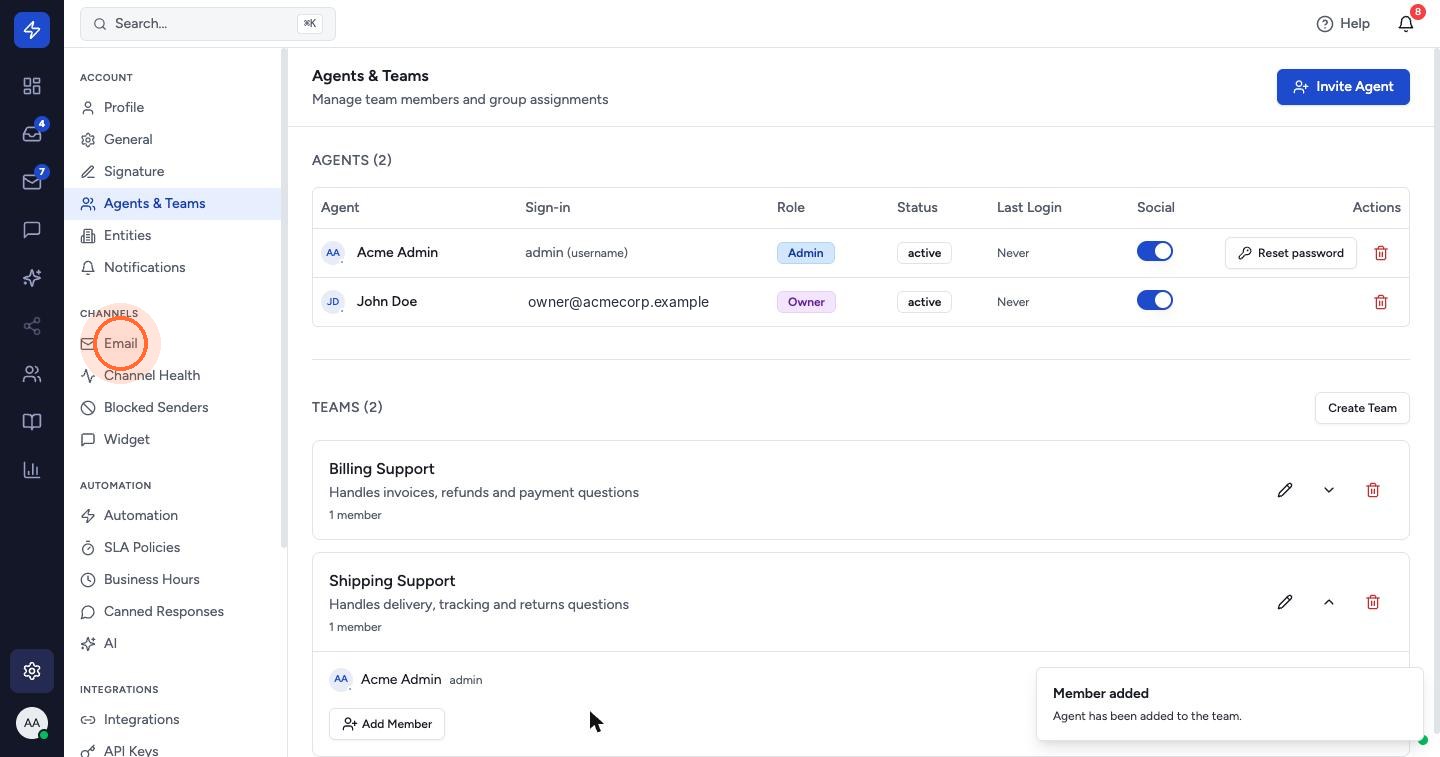The height and width of the screenshot is (757, 1440).
Task: Open Blocked Senders page
Action: coord(173,407)
